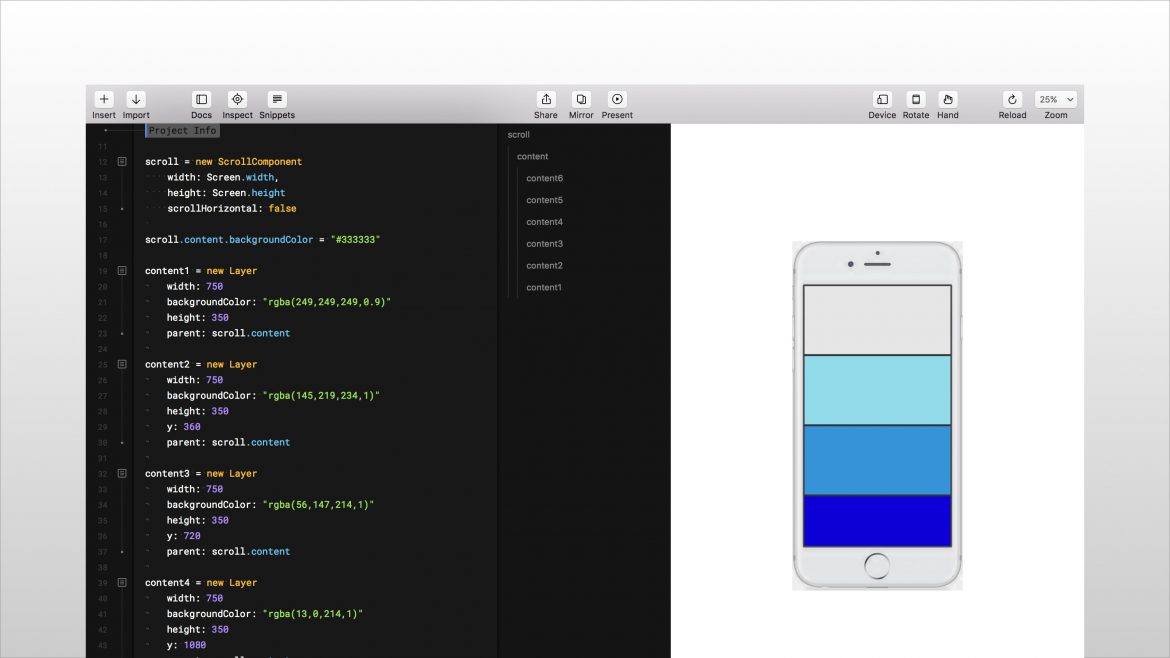Click the light gray block in preview
1170x658 pixels.
click(x=878, y=320)
